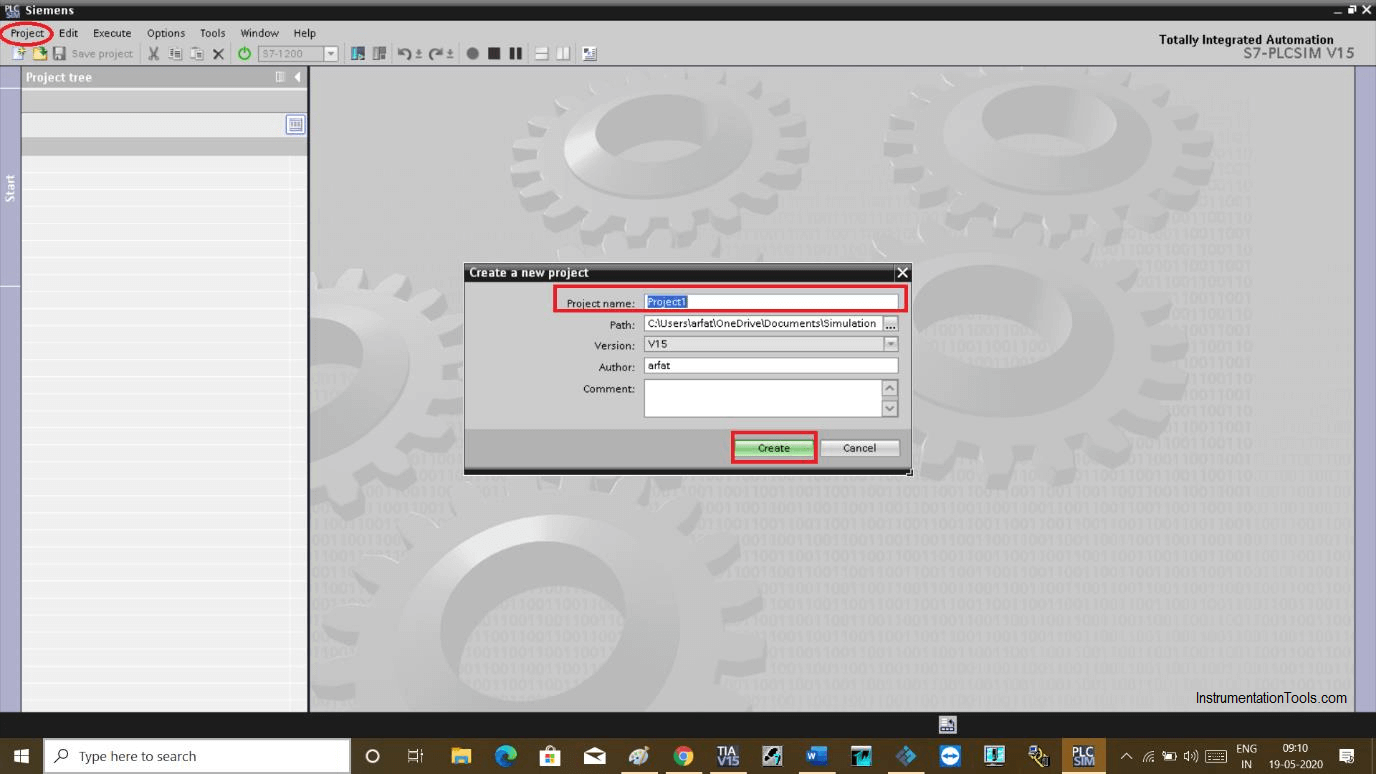Viewport: 1376px width, 774px height.
Task: Toggle the green Power on icon
Action: point(244,54)
